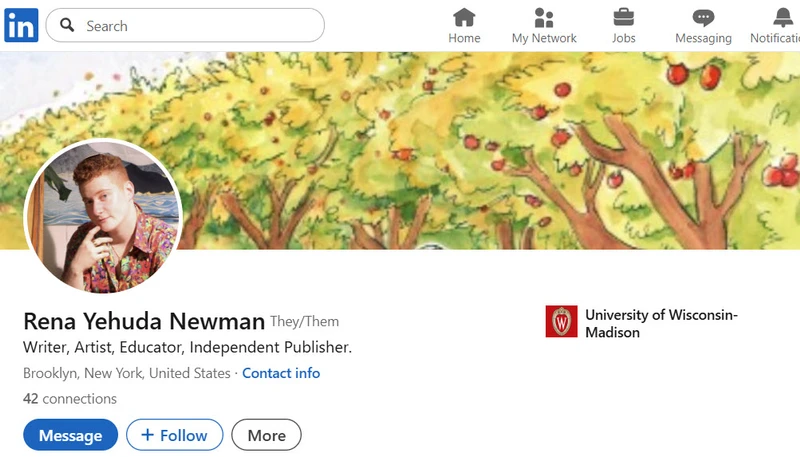This screenshot has width=800, height=457.
Task: Check the Notifications bell icon
Action: tap(782, 18)
